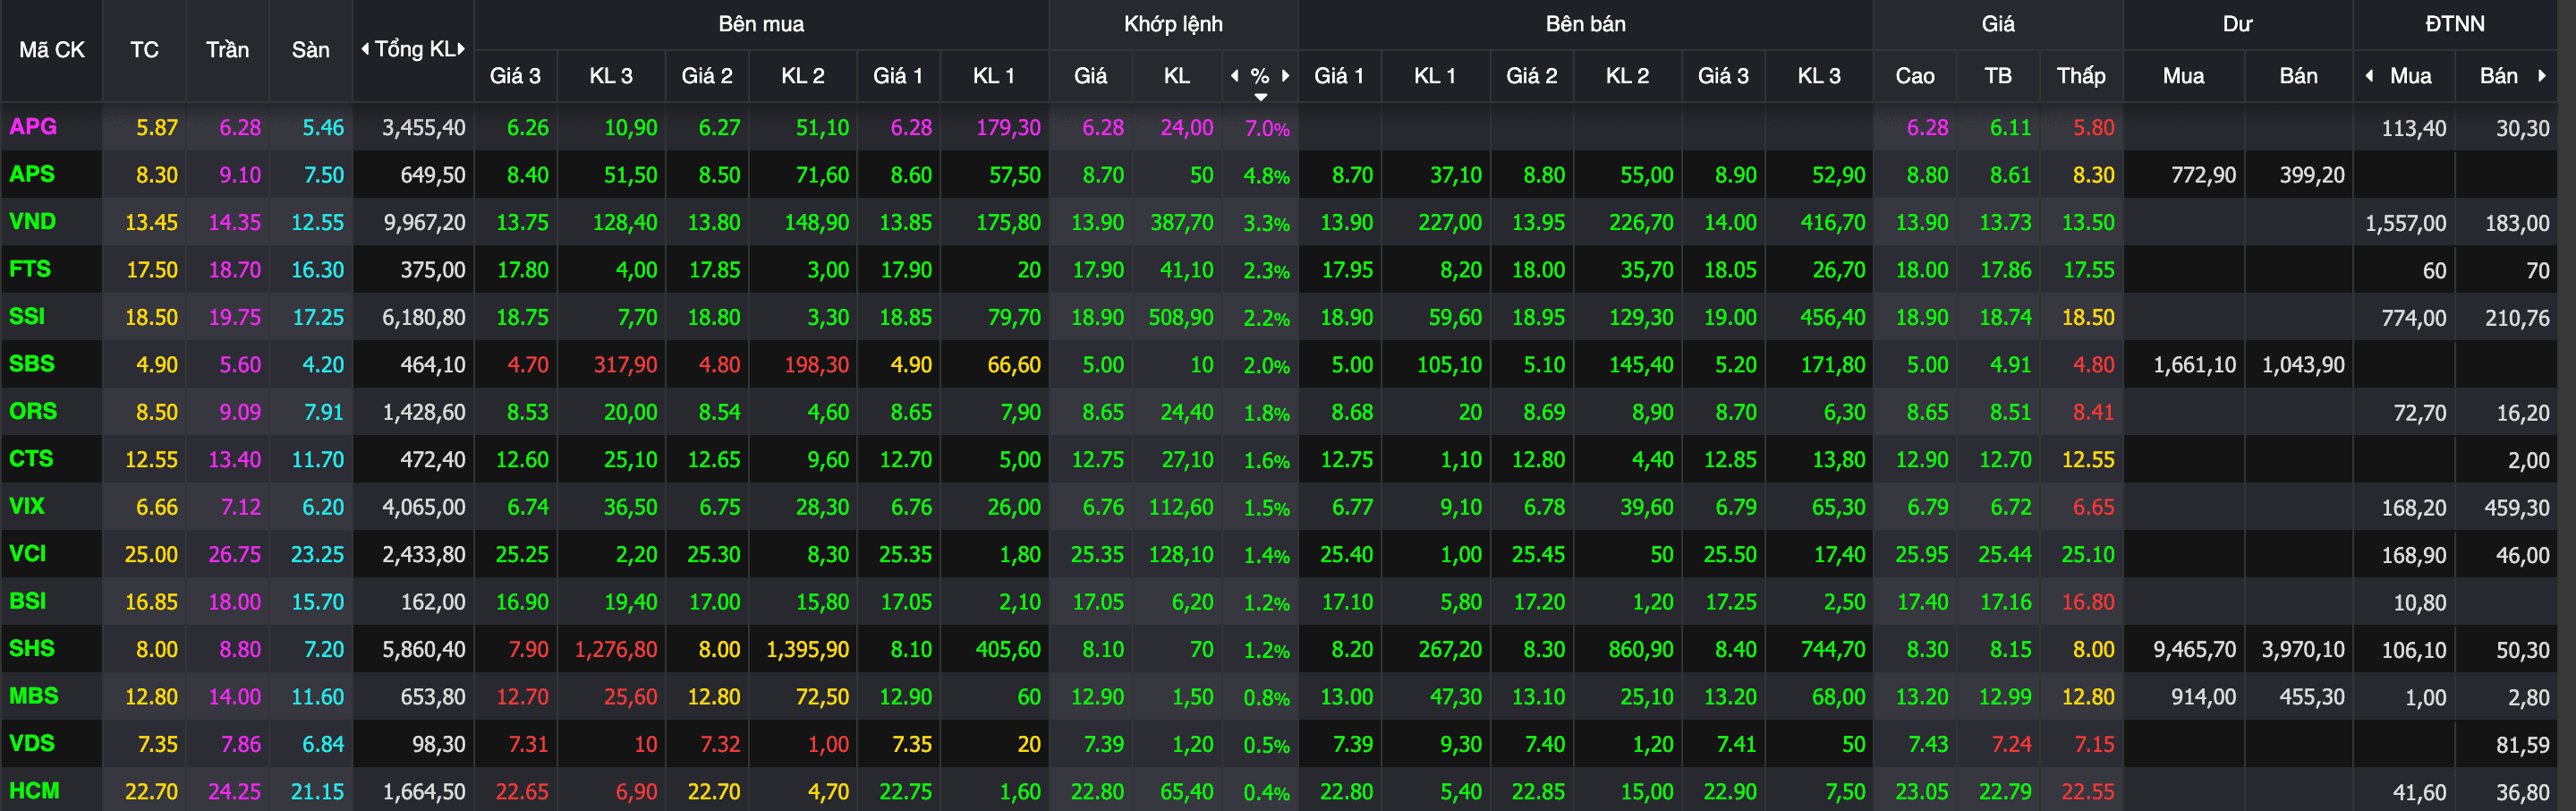
Task: Sort by TC reference price header
Action: tap(144, 50)
